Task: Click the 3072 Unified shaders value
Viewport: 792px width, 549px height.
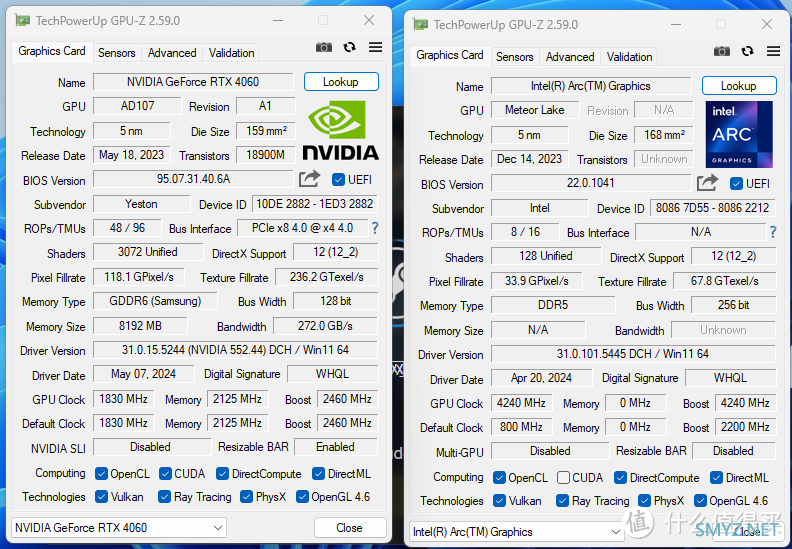Action: pos(148,252)
